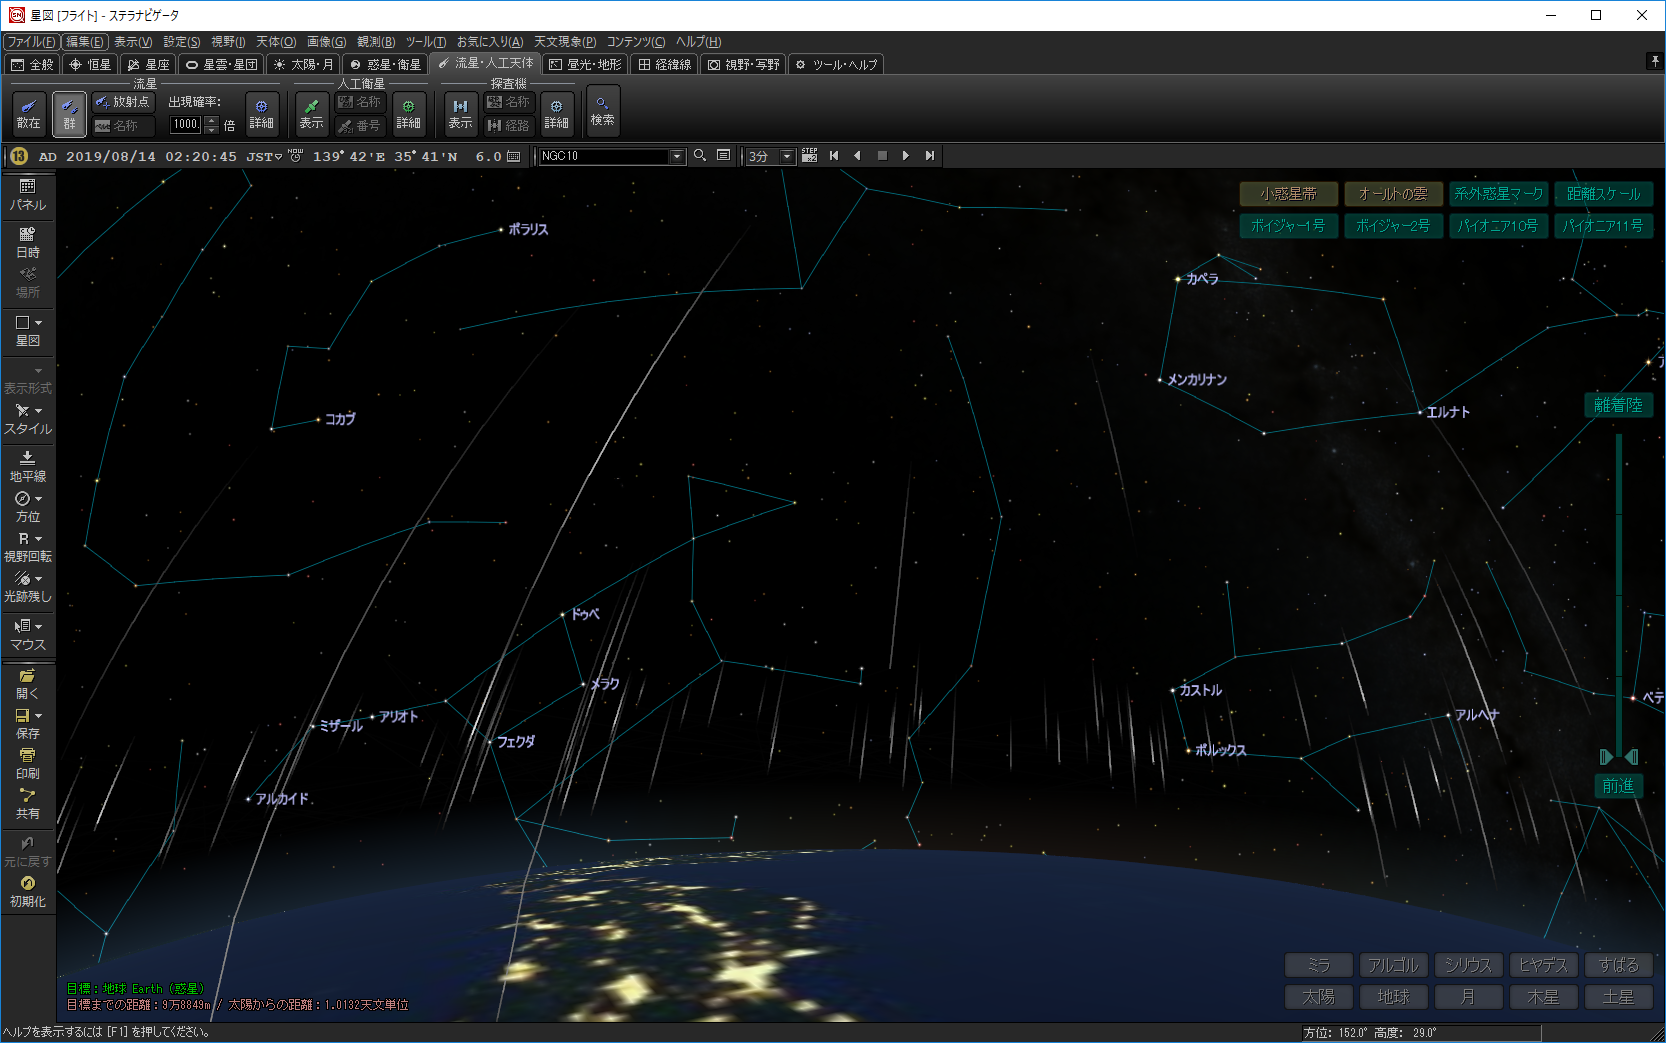Open the 天体(O) menu

[x=276, y=42]
